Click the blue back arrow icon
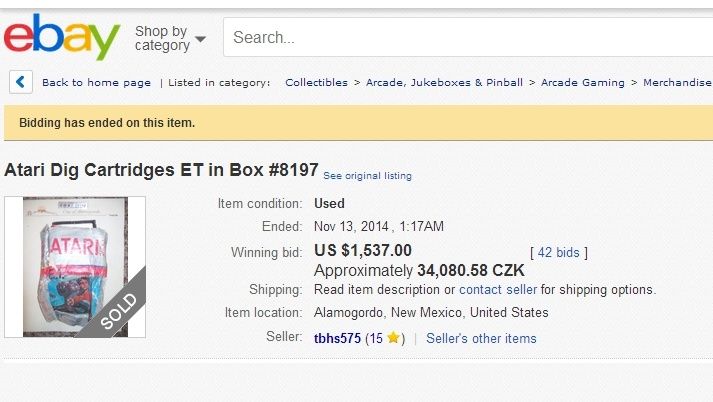The width and height of the screenshot is (713, 402). coord(20,82)
